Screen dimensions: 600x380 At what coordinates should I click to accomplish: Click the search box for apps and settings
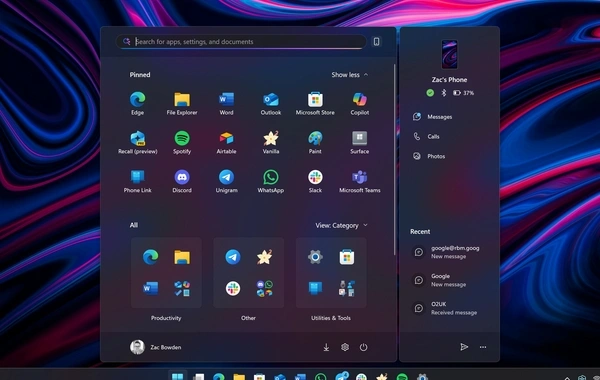click(241, 41)
